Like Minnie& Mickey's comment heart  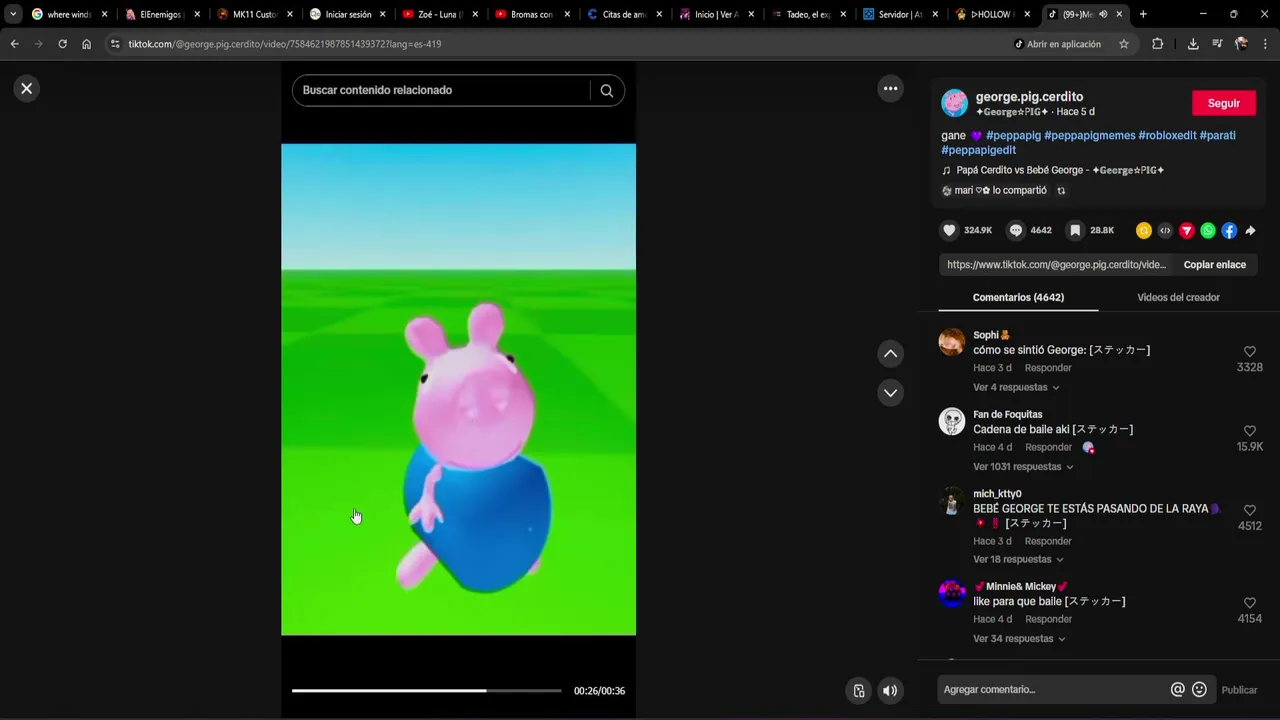1250,603
